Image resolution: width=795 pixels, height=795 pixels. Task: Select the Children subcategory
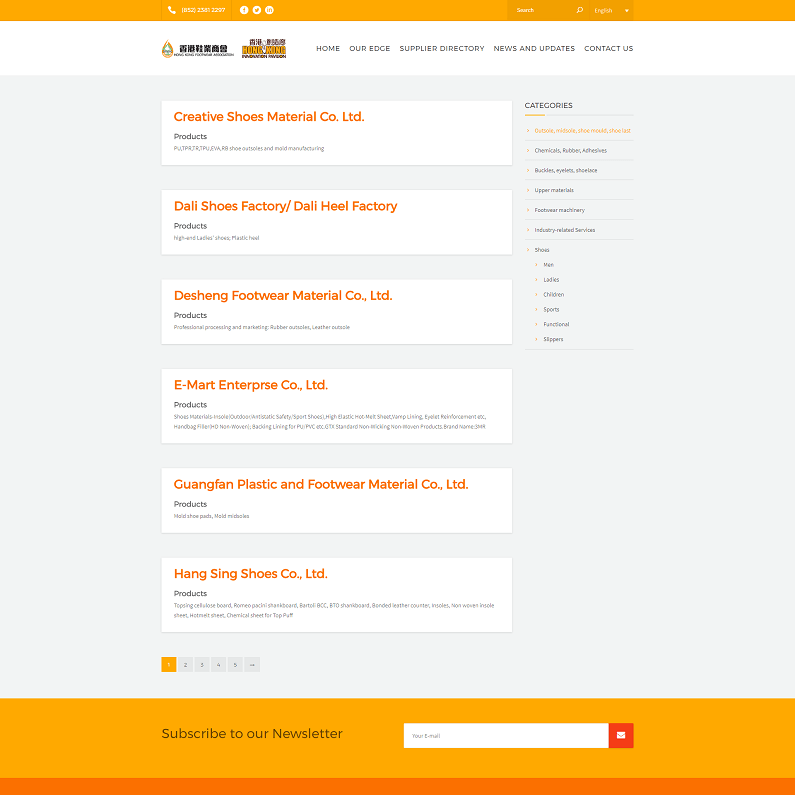(553, 294)
